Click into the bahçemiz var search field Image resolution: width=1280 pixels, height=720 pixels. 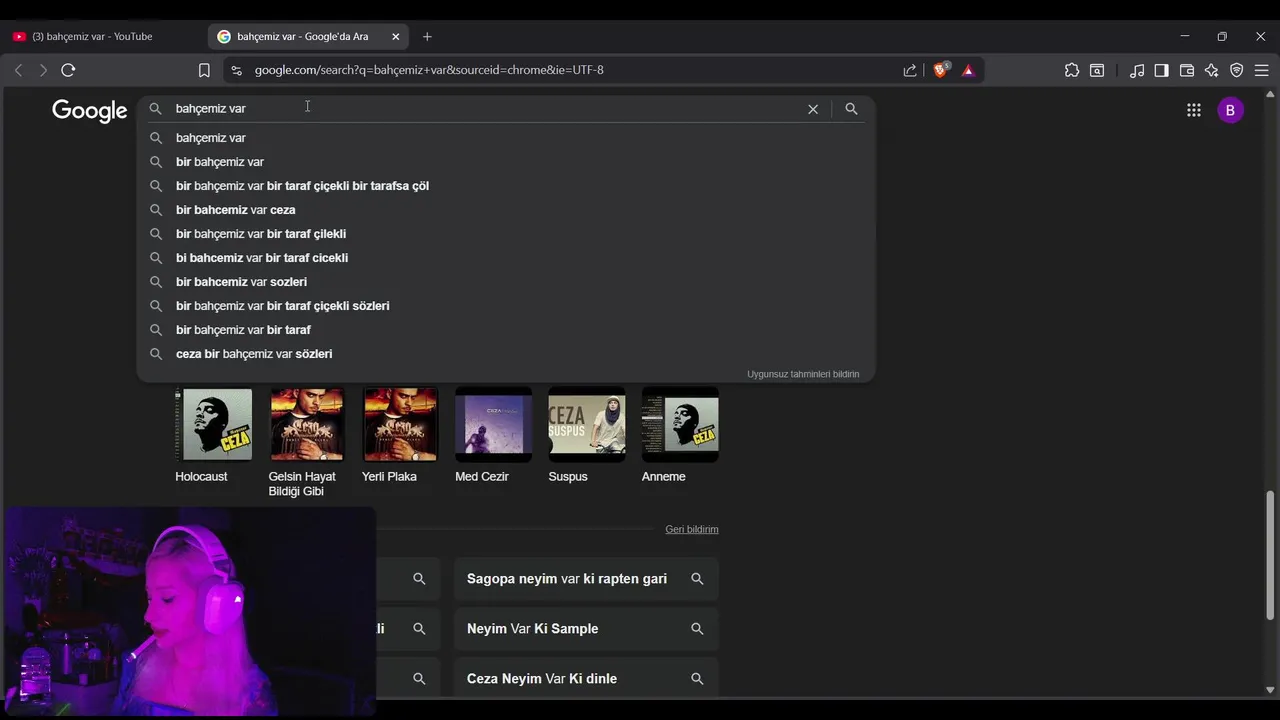coord(485,109)
